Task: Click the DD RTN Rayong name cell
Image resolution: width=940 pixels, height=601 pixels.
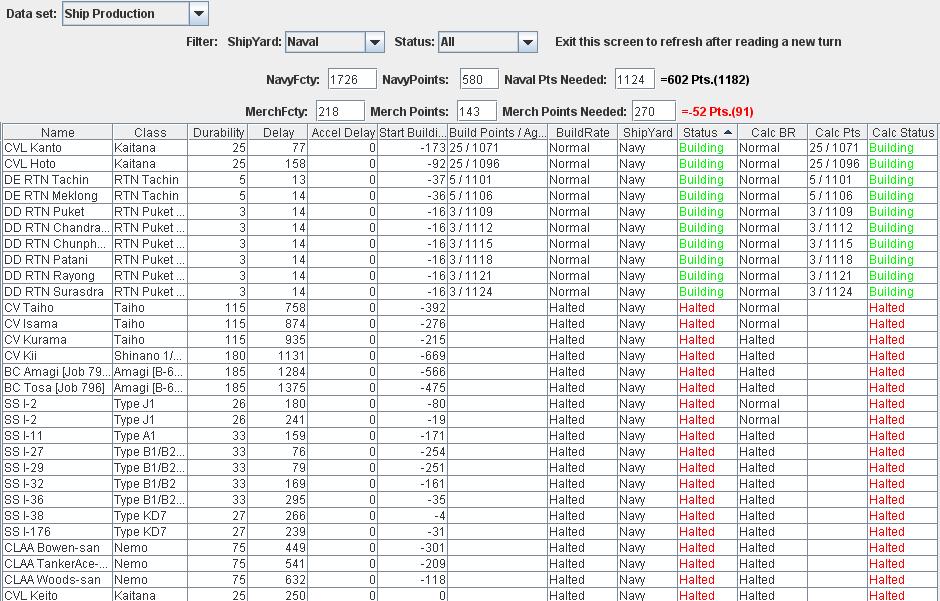Action: pyautogui.click(x=58, y=276)
